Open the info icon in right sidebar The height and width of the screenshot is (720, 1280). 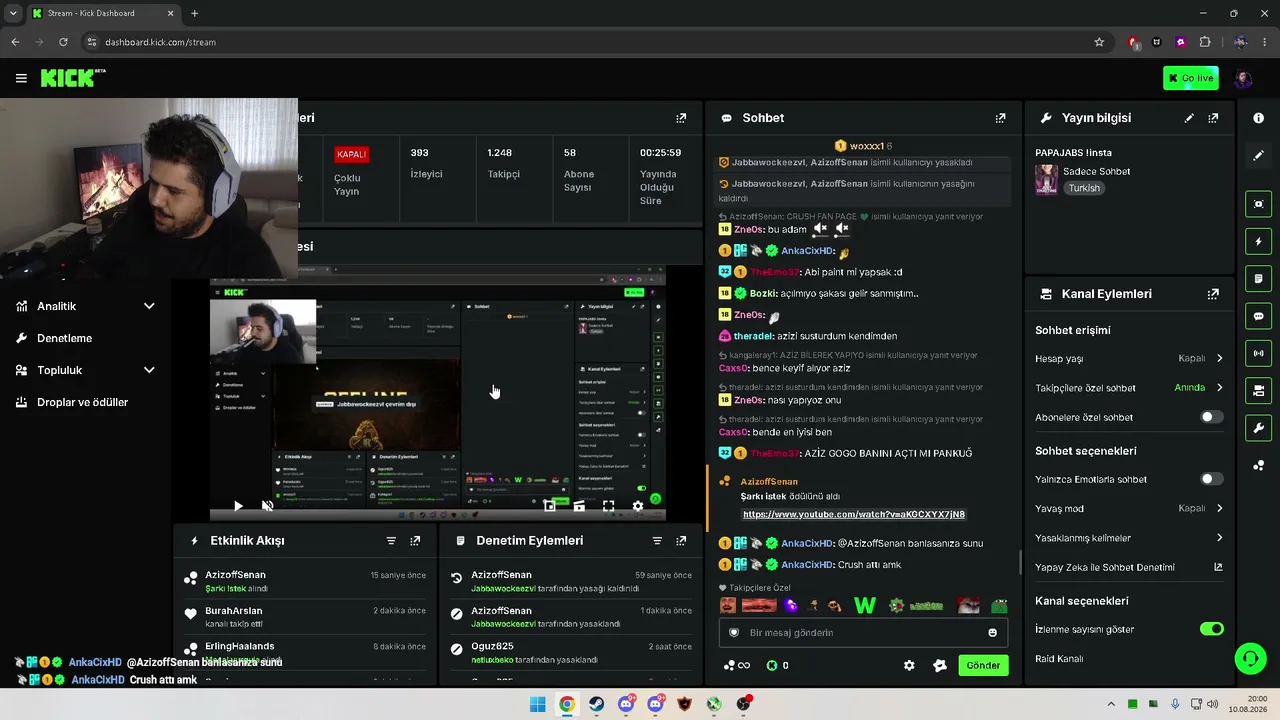[1258, 118]
